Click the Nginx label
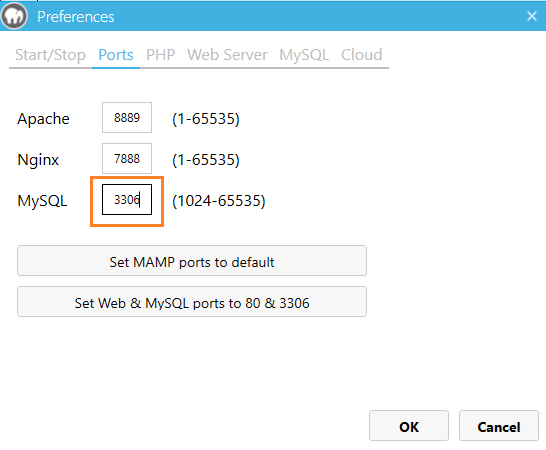This screenshot has width=546, height=450. point(38,160)
